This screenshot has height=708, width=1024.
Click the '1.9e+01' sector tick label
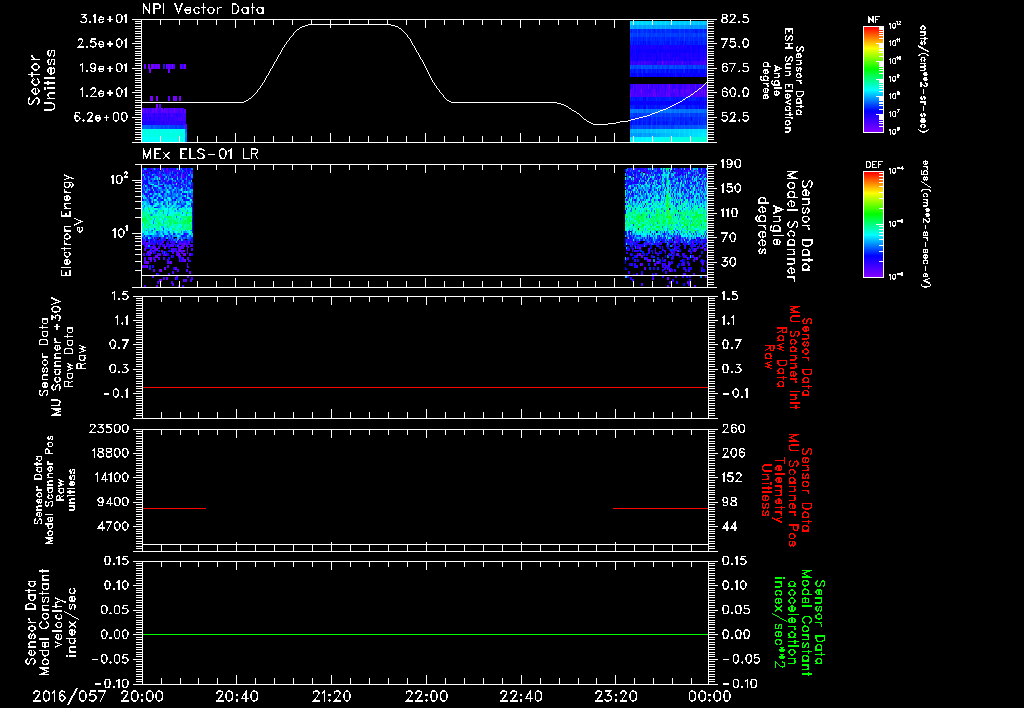pyautogui.click(x=104, y=68)
